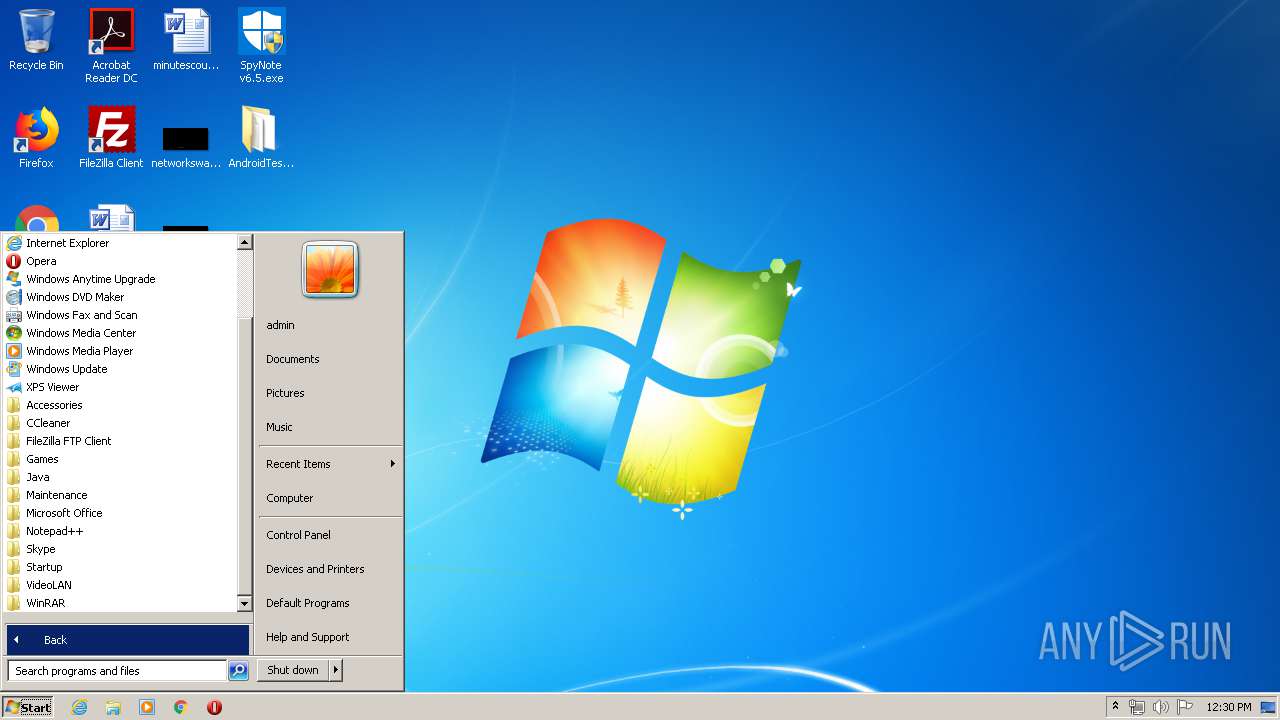The height and width of the screenshot is (720, 1280).
Task: Click the clock showing 12:30 PM
Action: [x=1228, y=707]
